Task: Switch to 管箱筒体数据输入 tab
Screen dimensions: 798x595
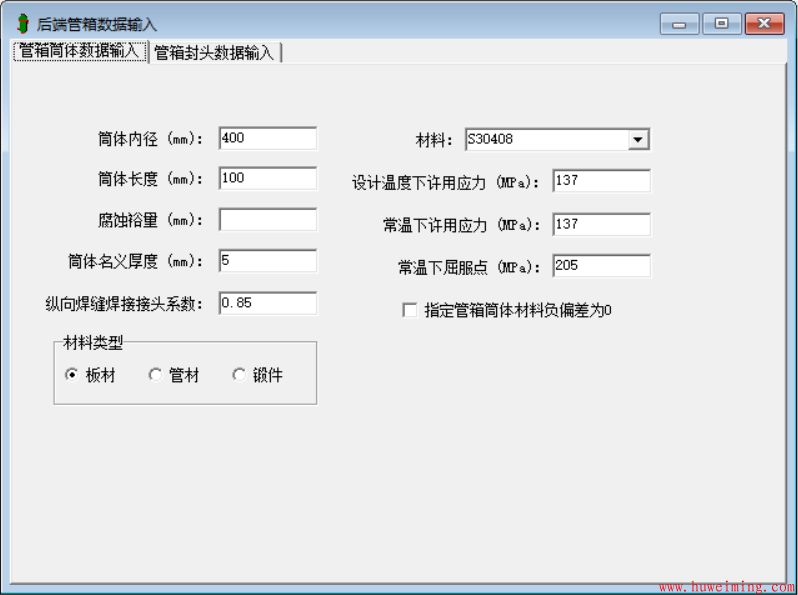Action: 79,51
